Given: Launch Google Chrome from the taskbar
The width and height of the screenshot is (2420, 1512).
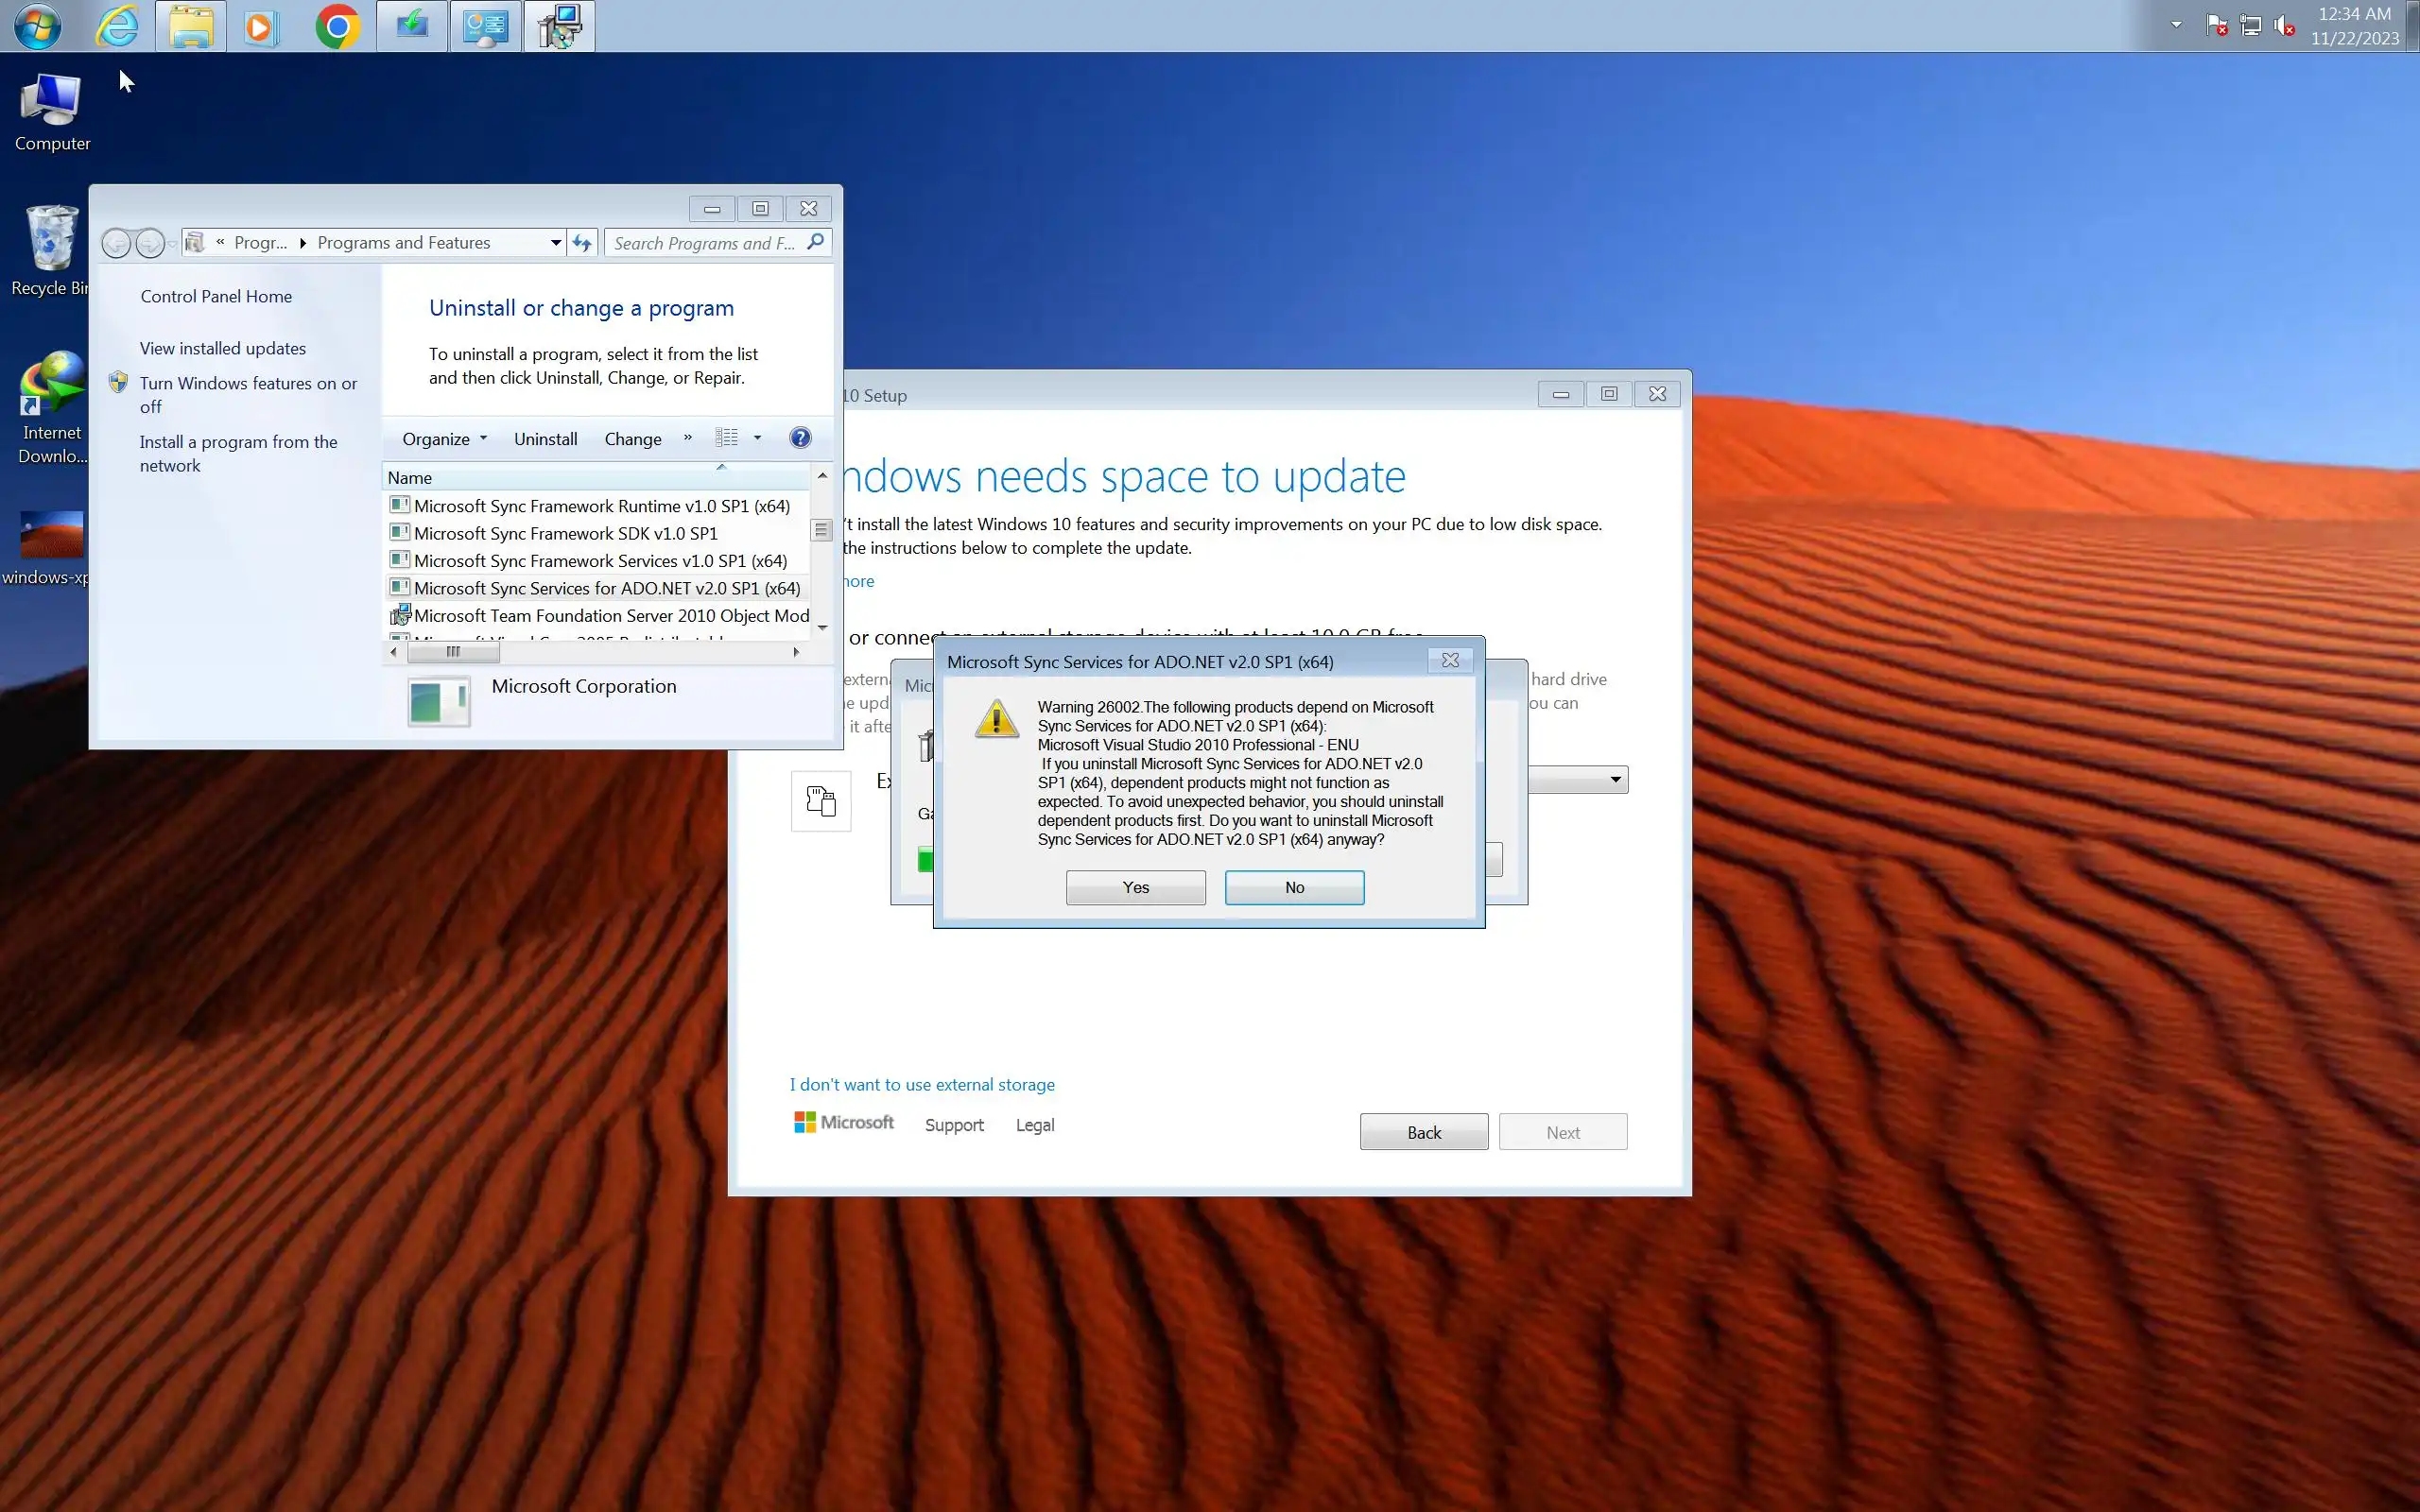Looking at the screenshot, I should (337, 27).
